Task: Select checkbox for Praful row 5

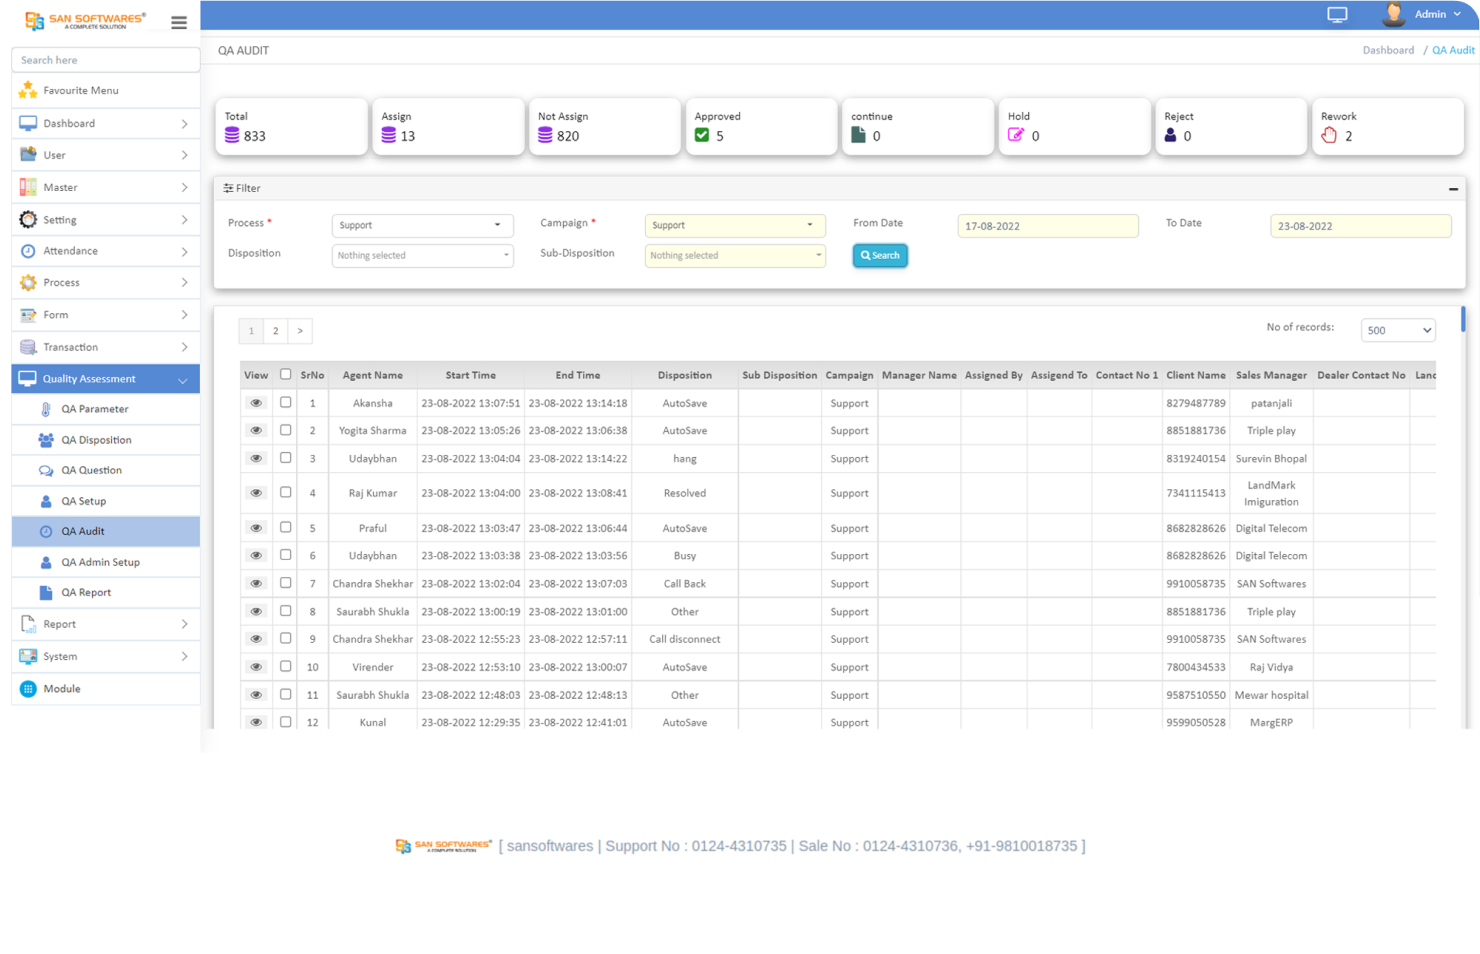Action: (x=286, y=527)
